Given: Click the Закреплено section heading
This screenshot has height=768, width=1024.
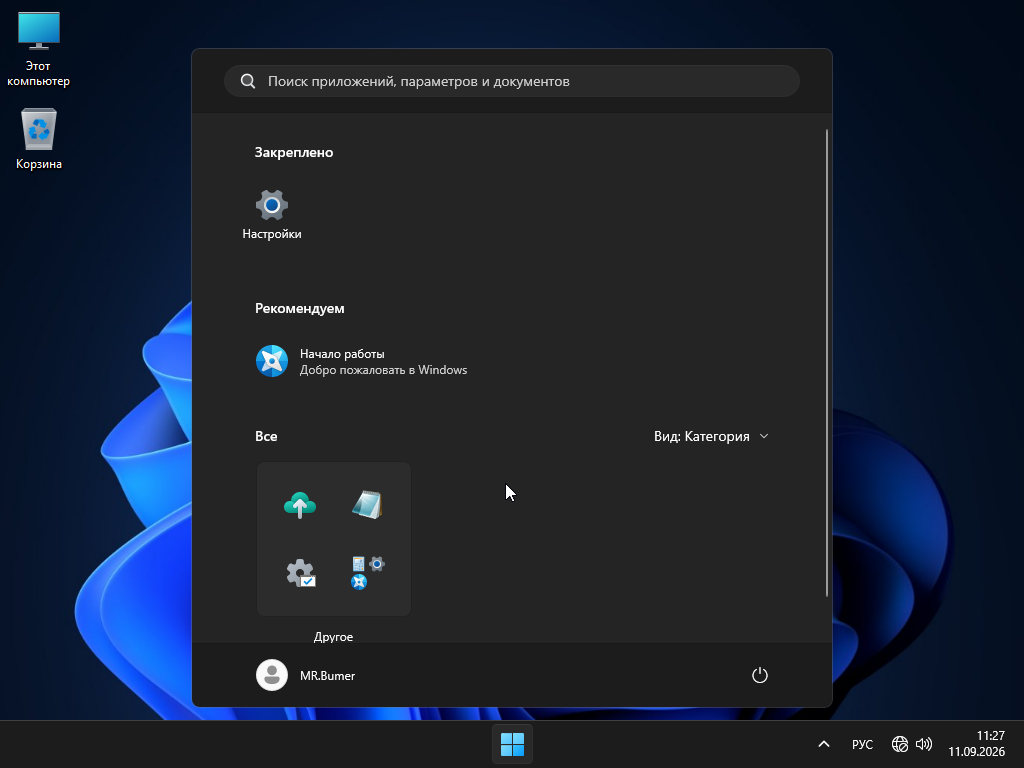Looking at the screenshot, I should tap(294, 152).
